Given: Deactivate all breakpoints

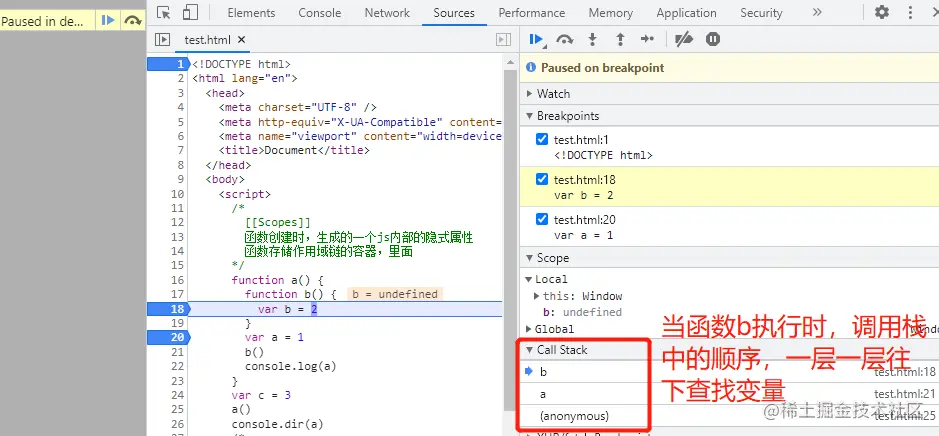Looking at the screenshot, I should coord(683,40).
